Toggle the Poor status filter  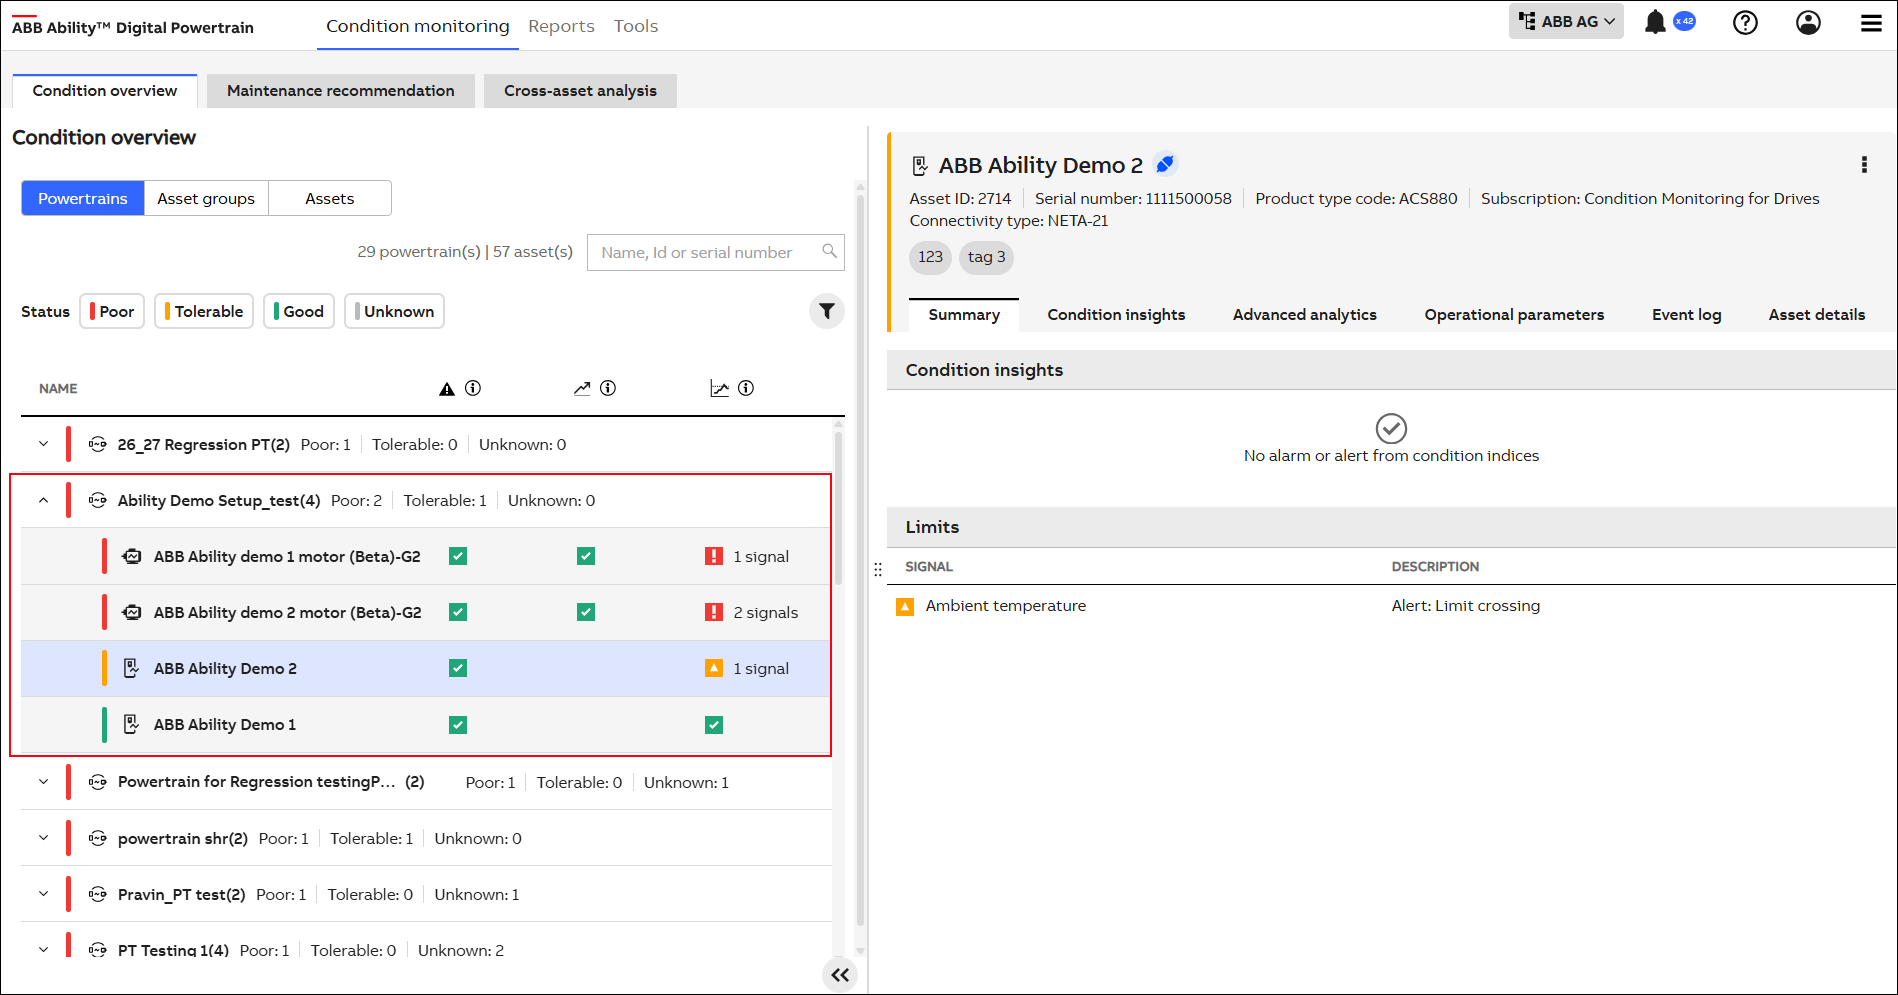[112, 311]
